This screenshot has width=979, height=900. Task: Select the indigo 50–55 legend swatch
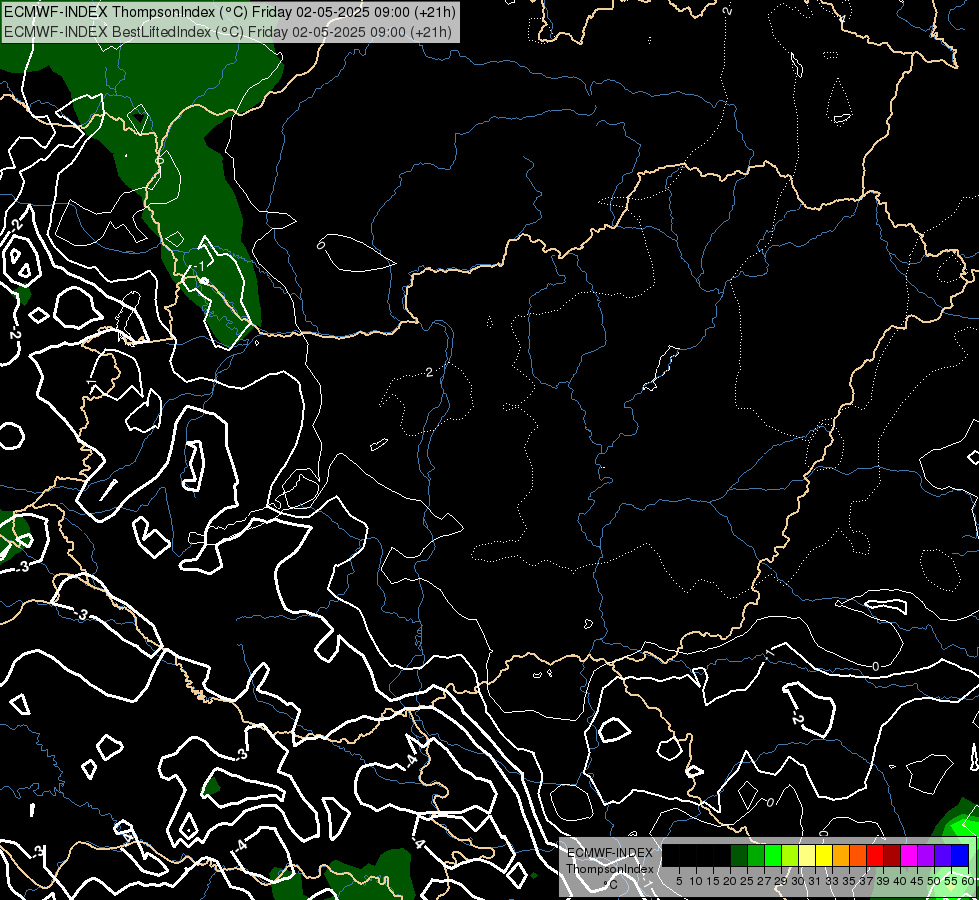(943, 855)
